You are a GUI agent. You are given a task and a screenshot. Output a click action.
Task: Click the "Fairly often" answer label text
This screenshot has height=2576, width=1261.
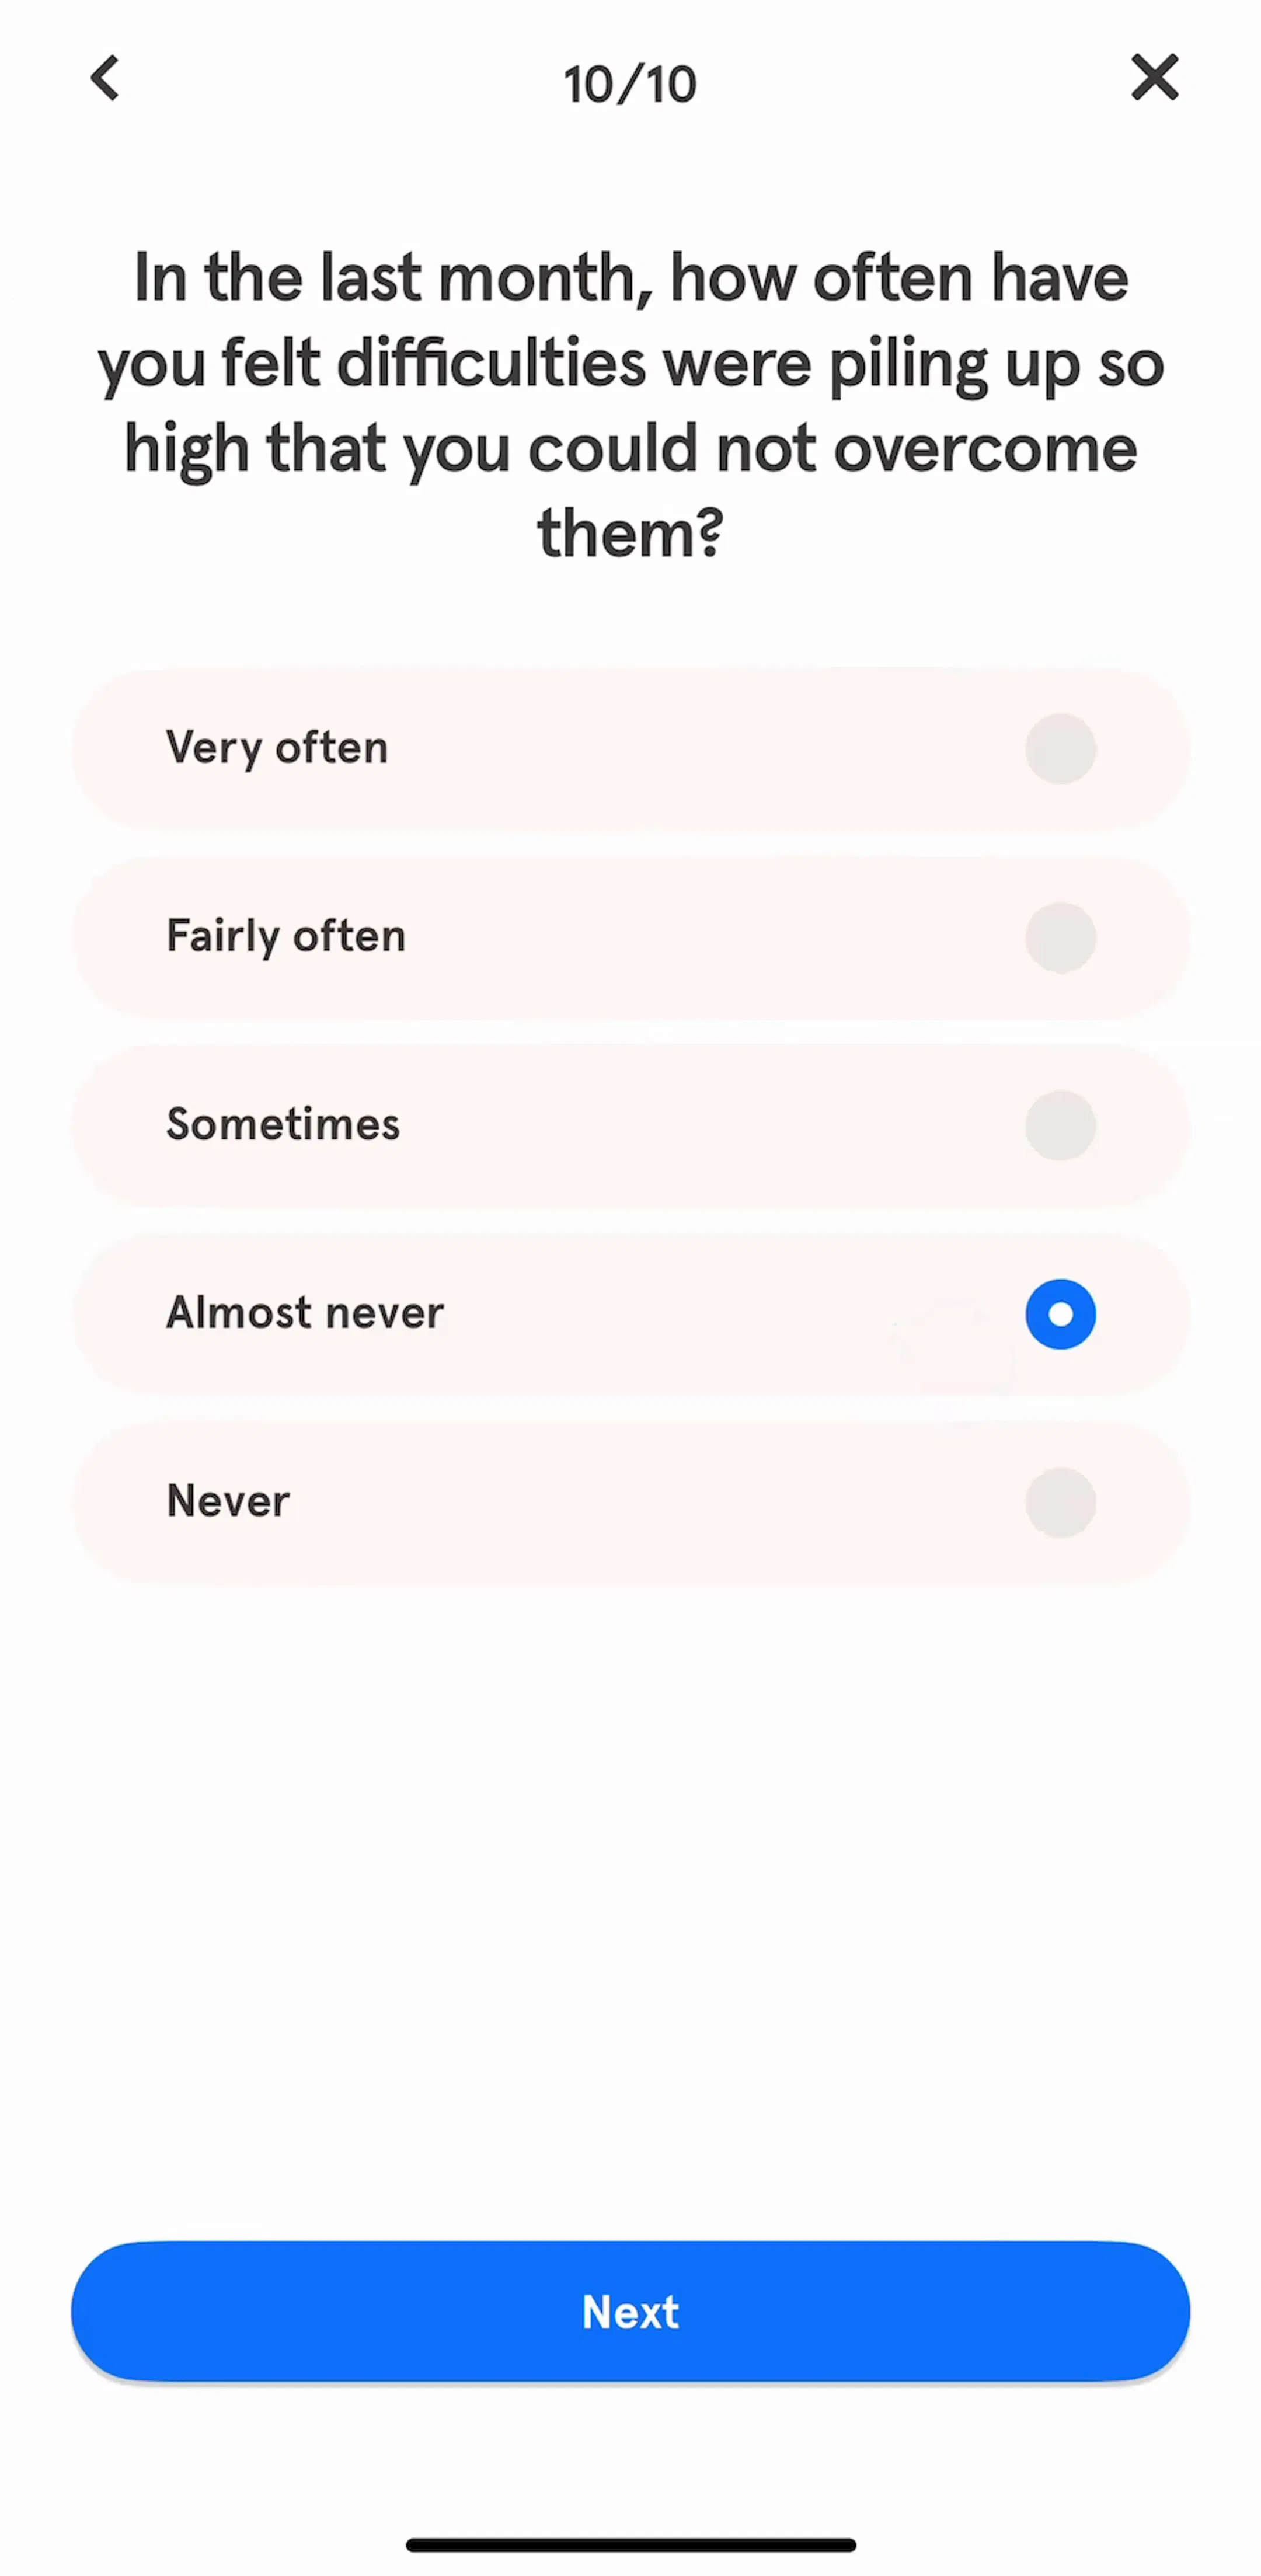[286, 937]
